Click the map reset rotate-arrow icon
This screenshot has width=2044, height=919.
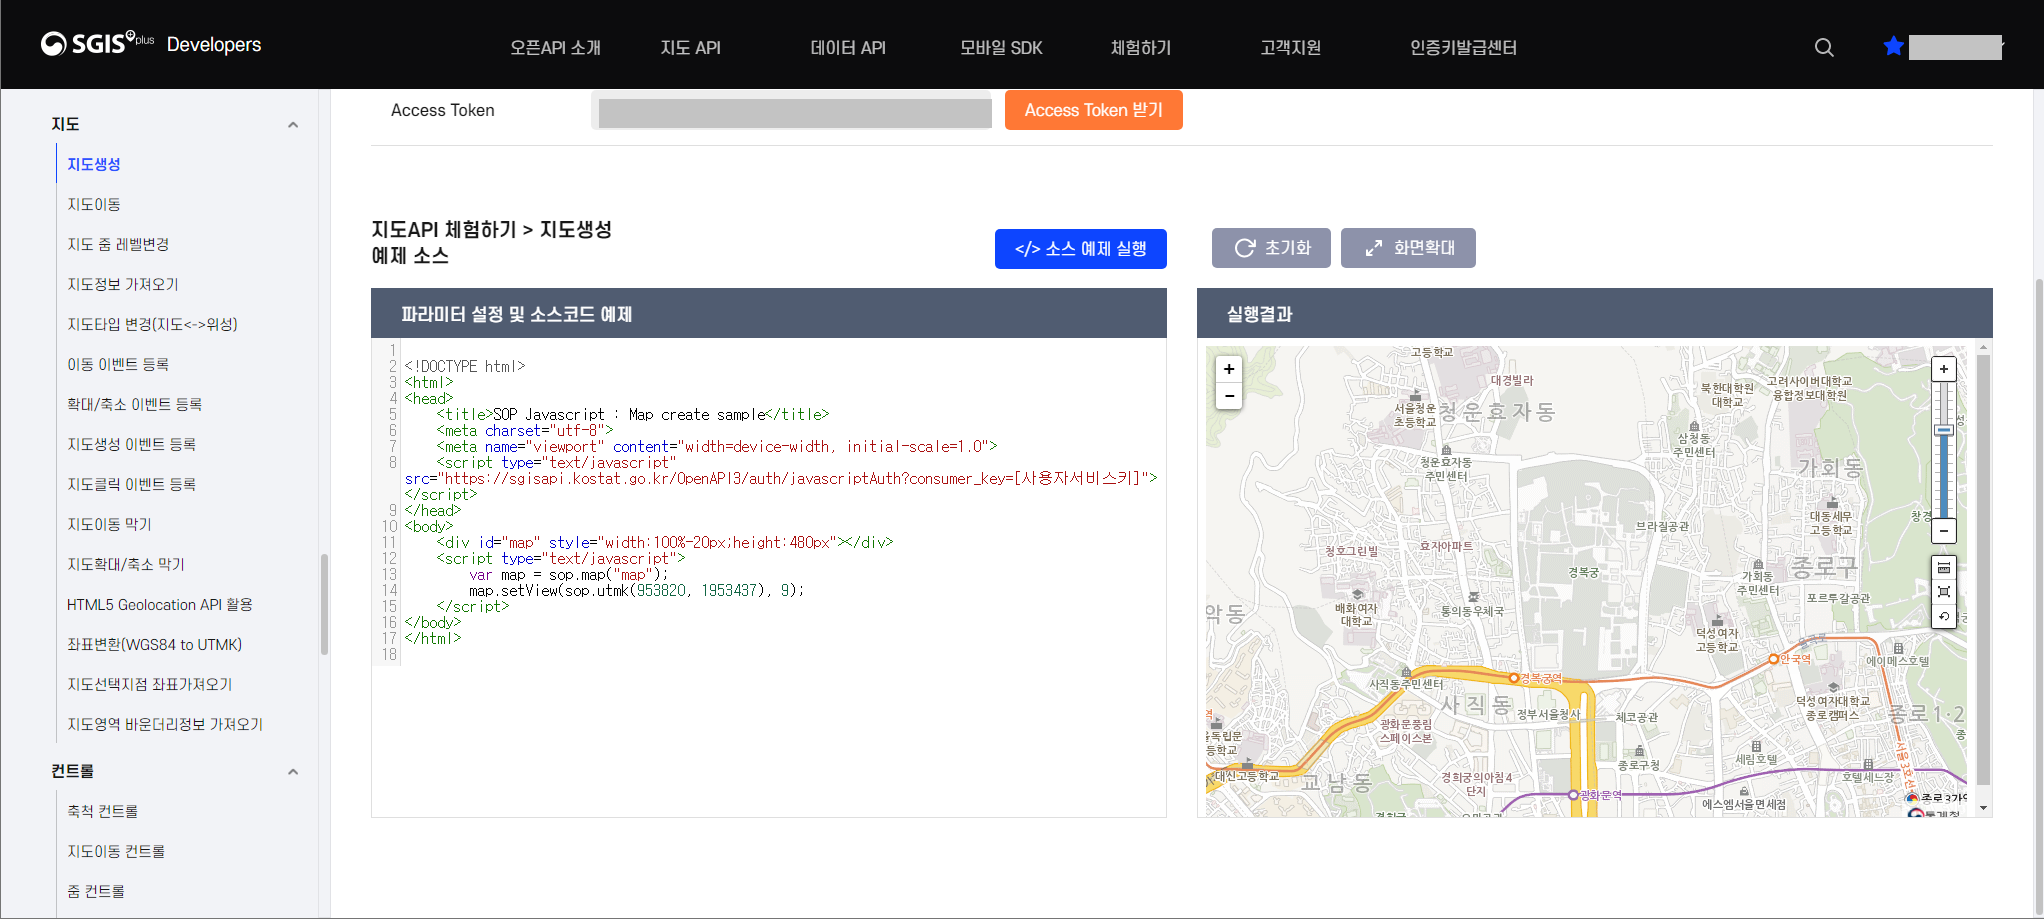(x=1943, y=616)
